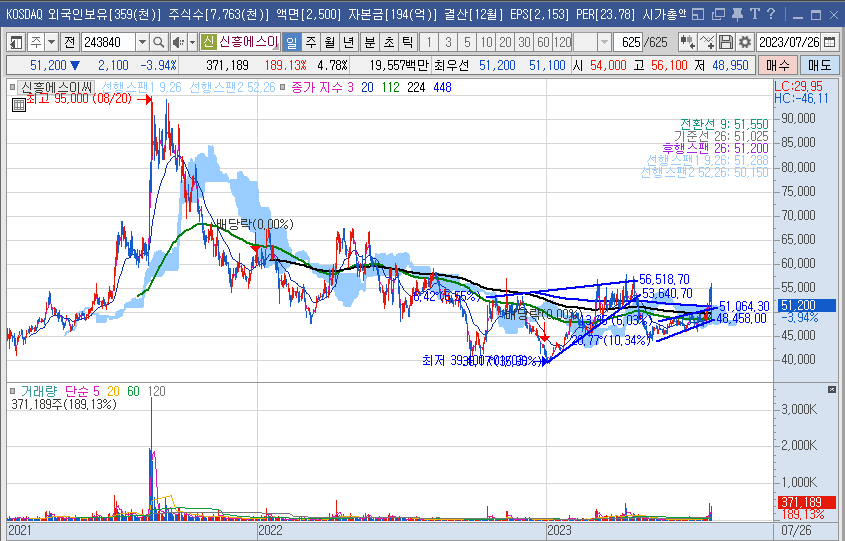Expand the speaker options dropdown arrow
Screen dimensions: 845x541
point(192,41)
